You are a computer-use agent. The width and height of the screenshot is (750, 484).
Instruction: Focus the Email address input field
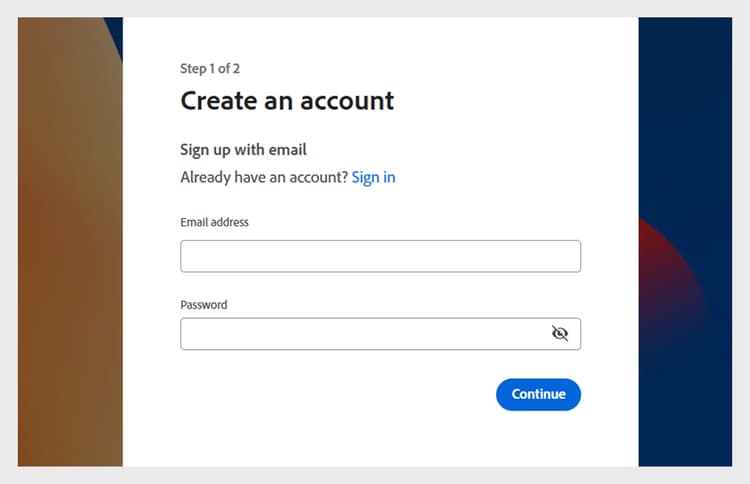pos(380,256)
